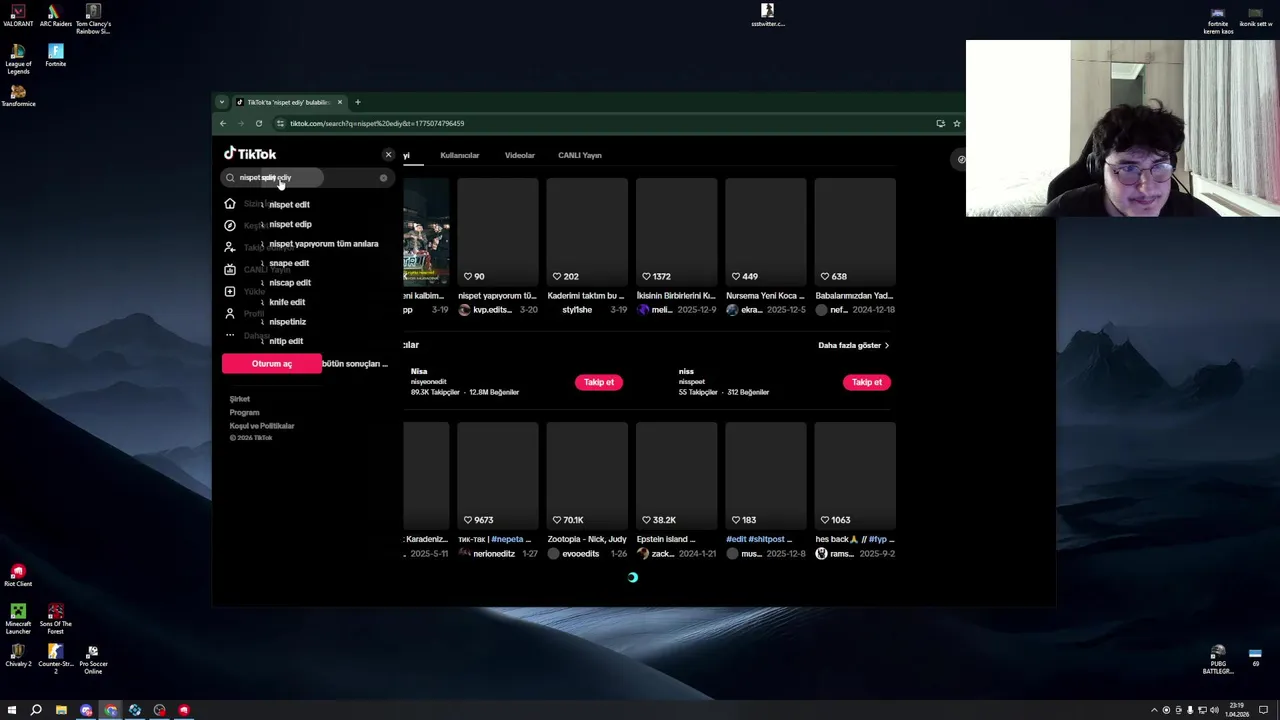Viewport: 1280px width, 720px height.
Task: Open VALORANT desktop shortcut
Action: click(x=18, y=16)
